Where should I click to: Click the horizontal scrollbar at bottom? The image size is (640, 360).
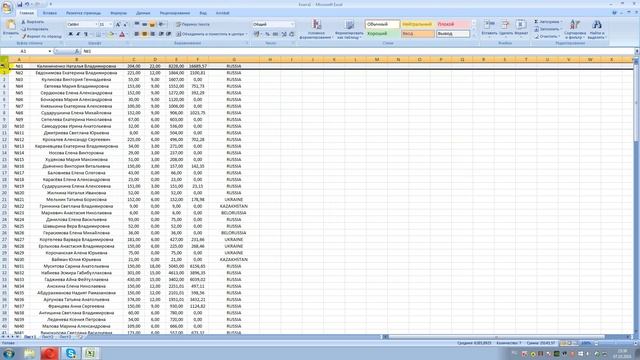tap(506, 337)
